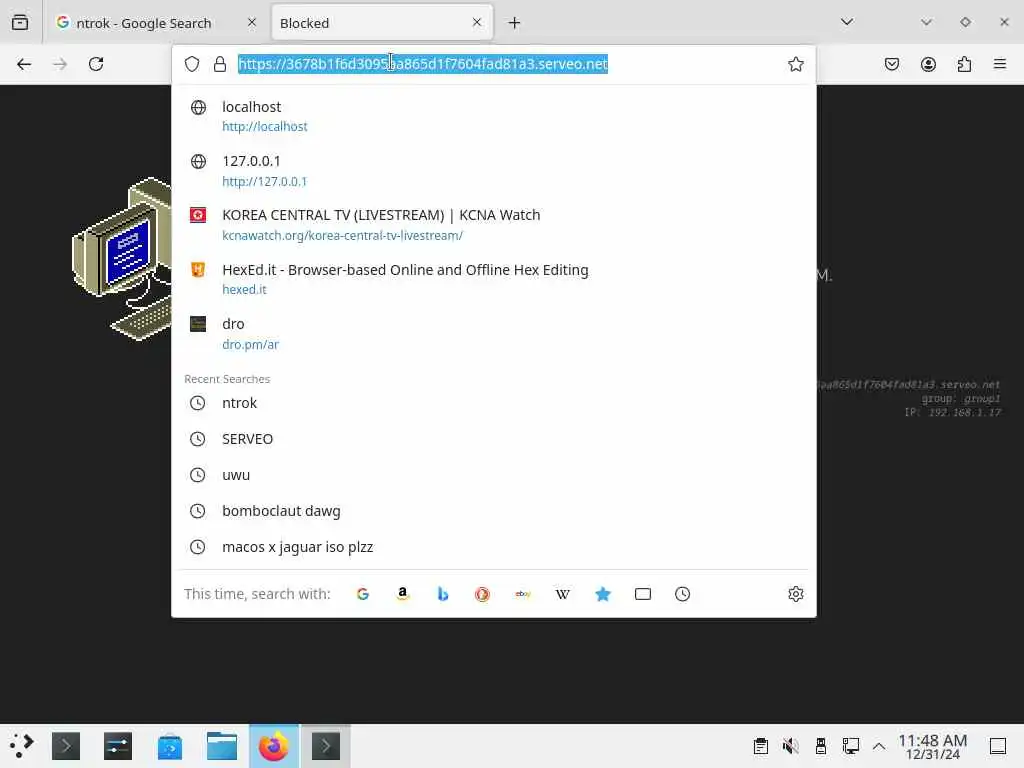Focus Firefox window in taskbar
Viewport: 1024px width, 768px height.
274,746
